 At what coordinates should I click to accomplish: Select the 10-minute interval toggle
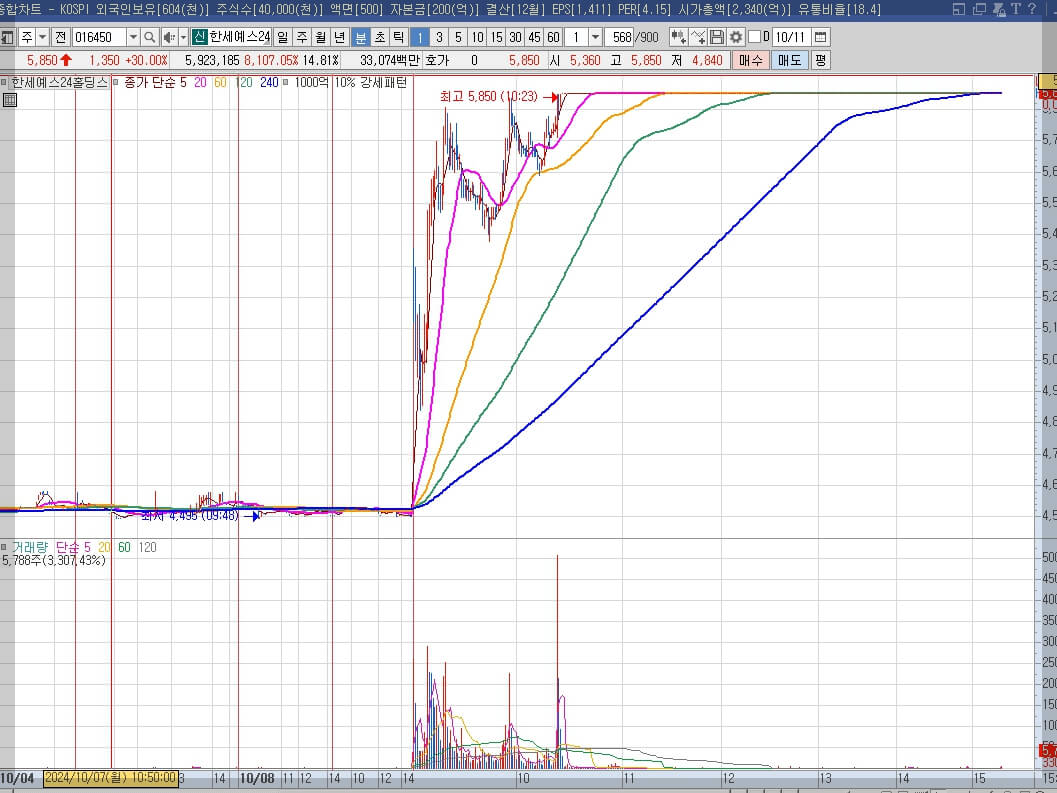(x=477, y=36)
